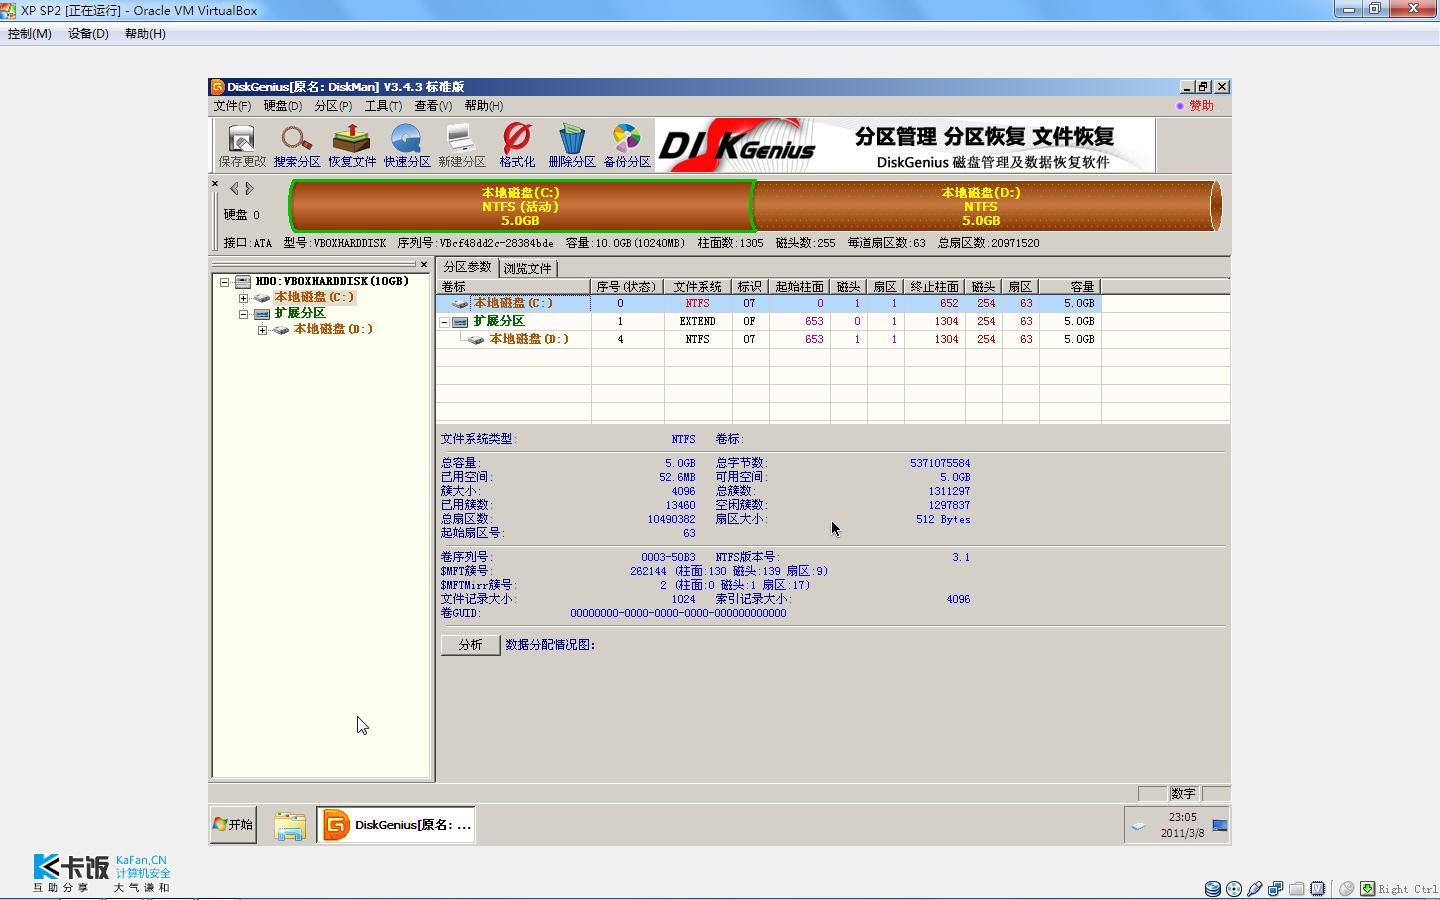Go to next disk using right arrow
Image resolution: width=1440 pixels, height=900 pixels.
click(249, 188)
